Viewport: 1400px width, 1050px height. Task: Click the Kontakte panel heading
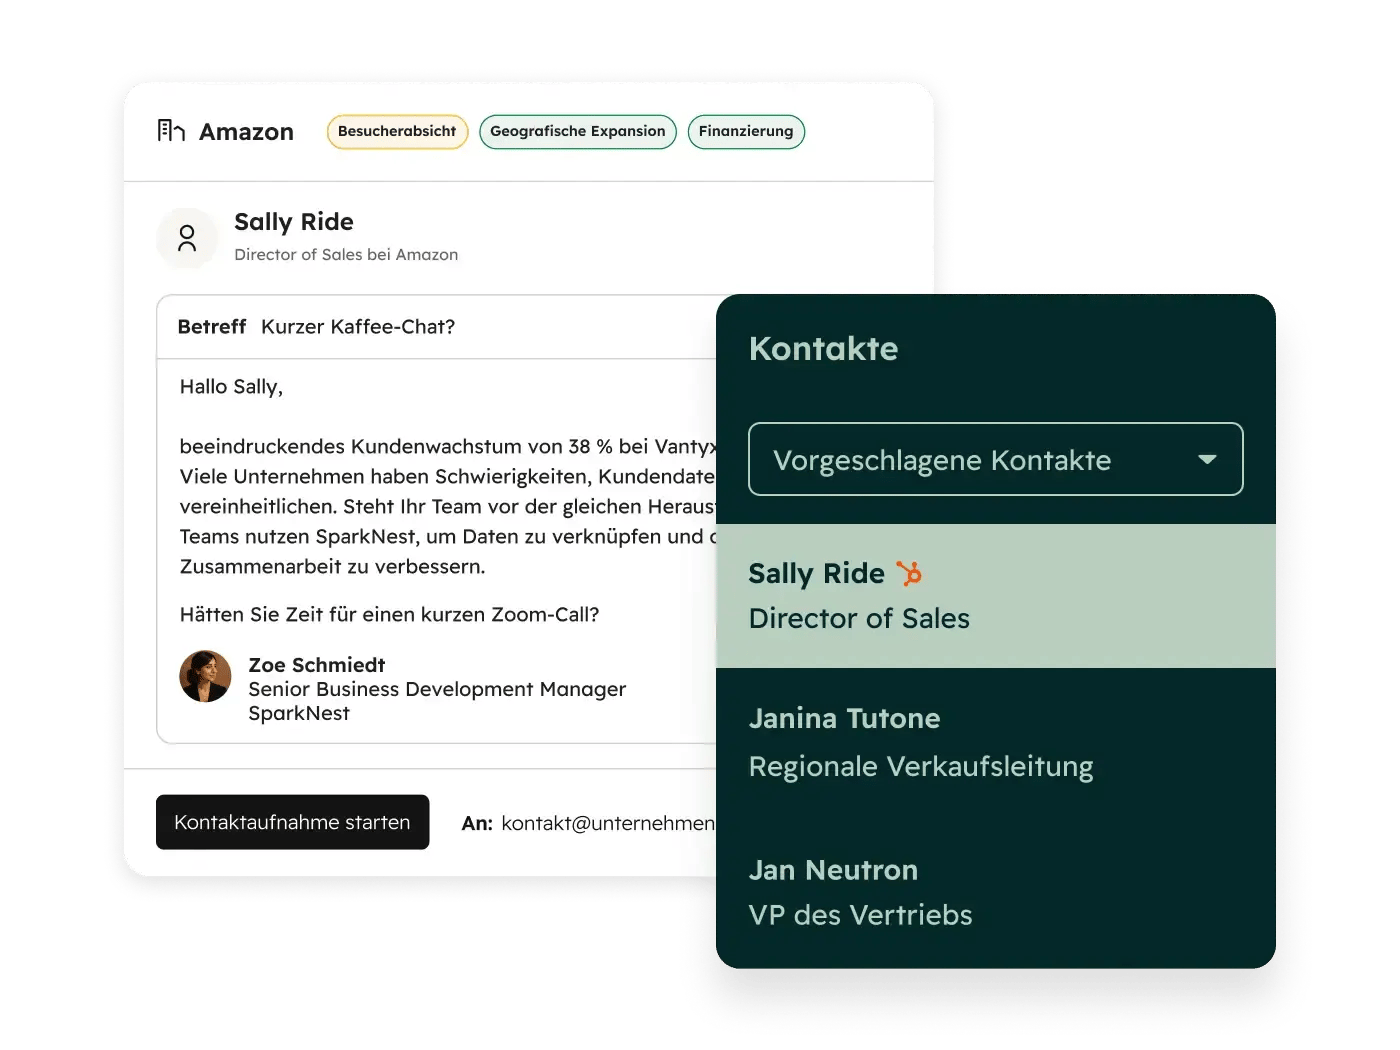pyautogui.click(x=823, y=349)
